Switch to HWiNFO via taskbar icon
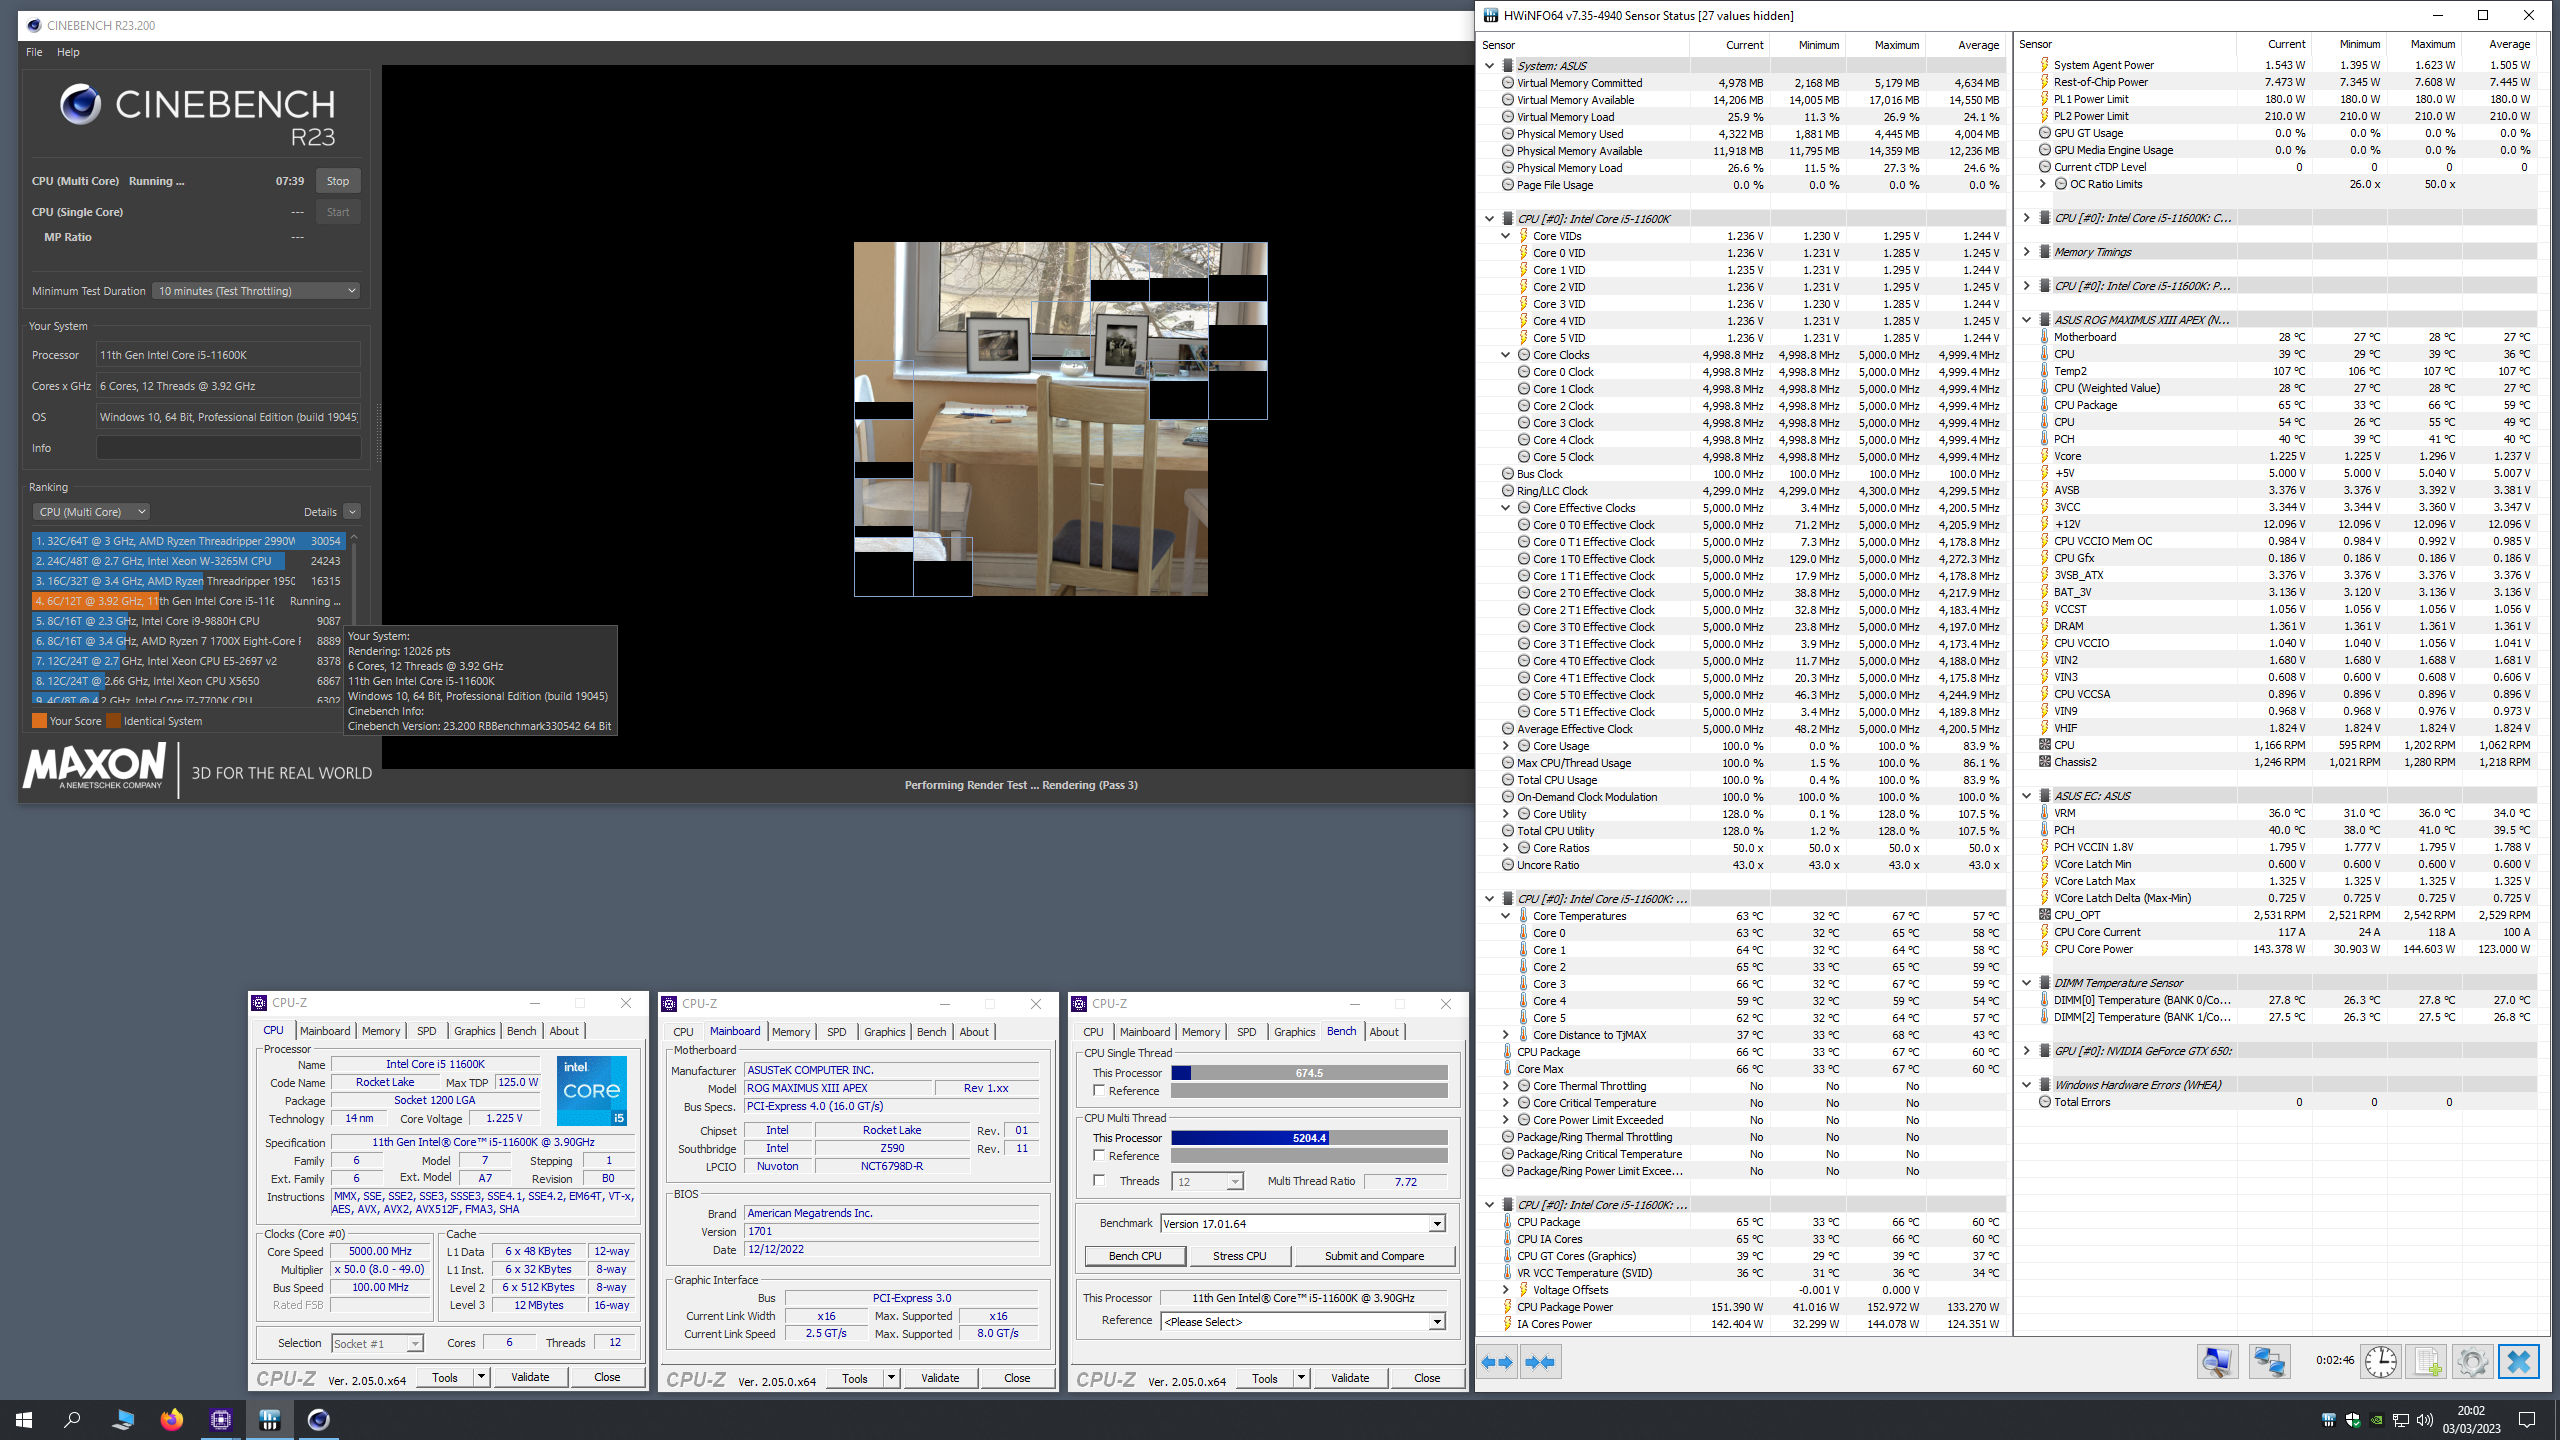The width and height of the screenshot is (2560, 1440). point(270,1419)
